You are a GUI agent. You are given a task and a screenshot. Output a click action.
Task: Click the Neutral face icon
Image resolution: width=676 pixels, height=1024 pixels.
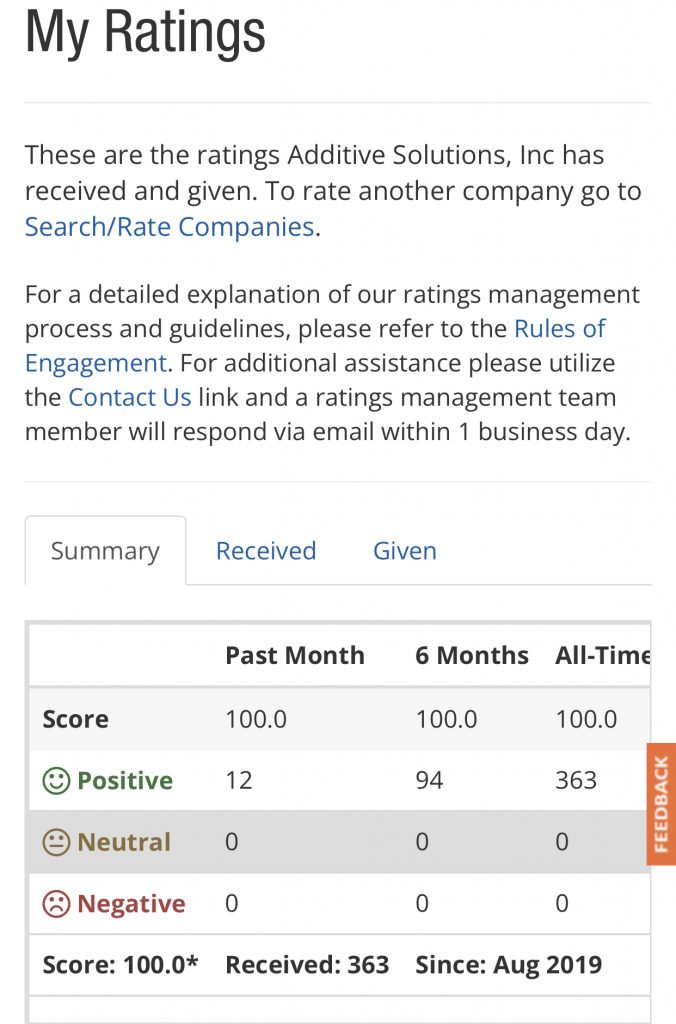[56, 843]
